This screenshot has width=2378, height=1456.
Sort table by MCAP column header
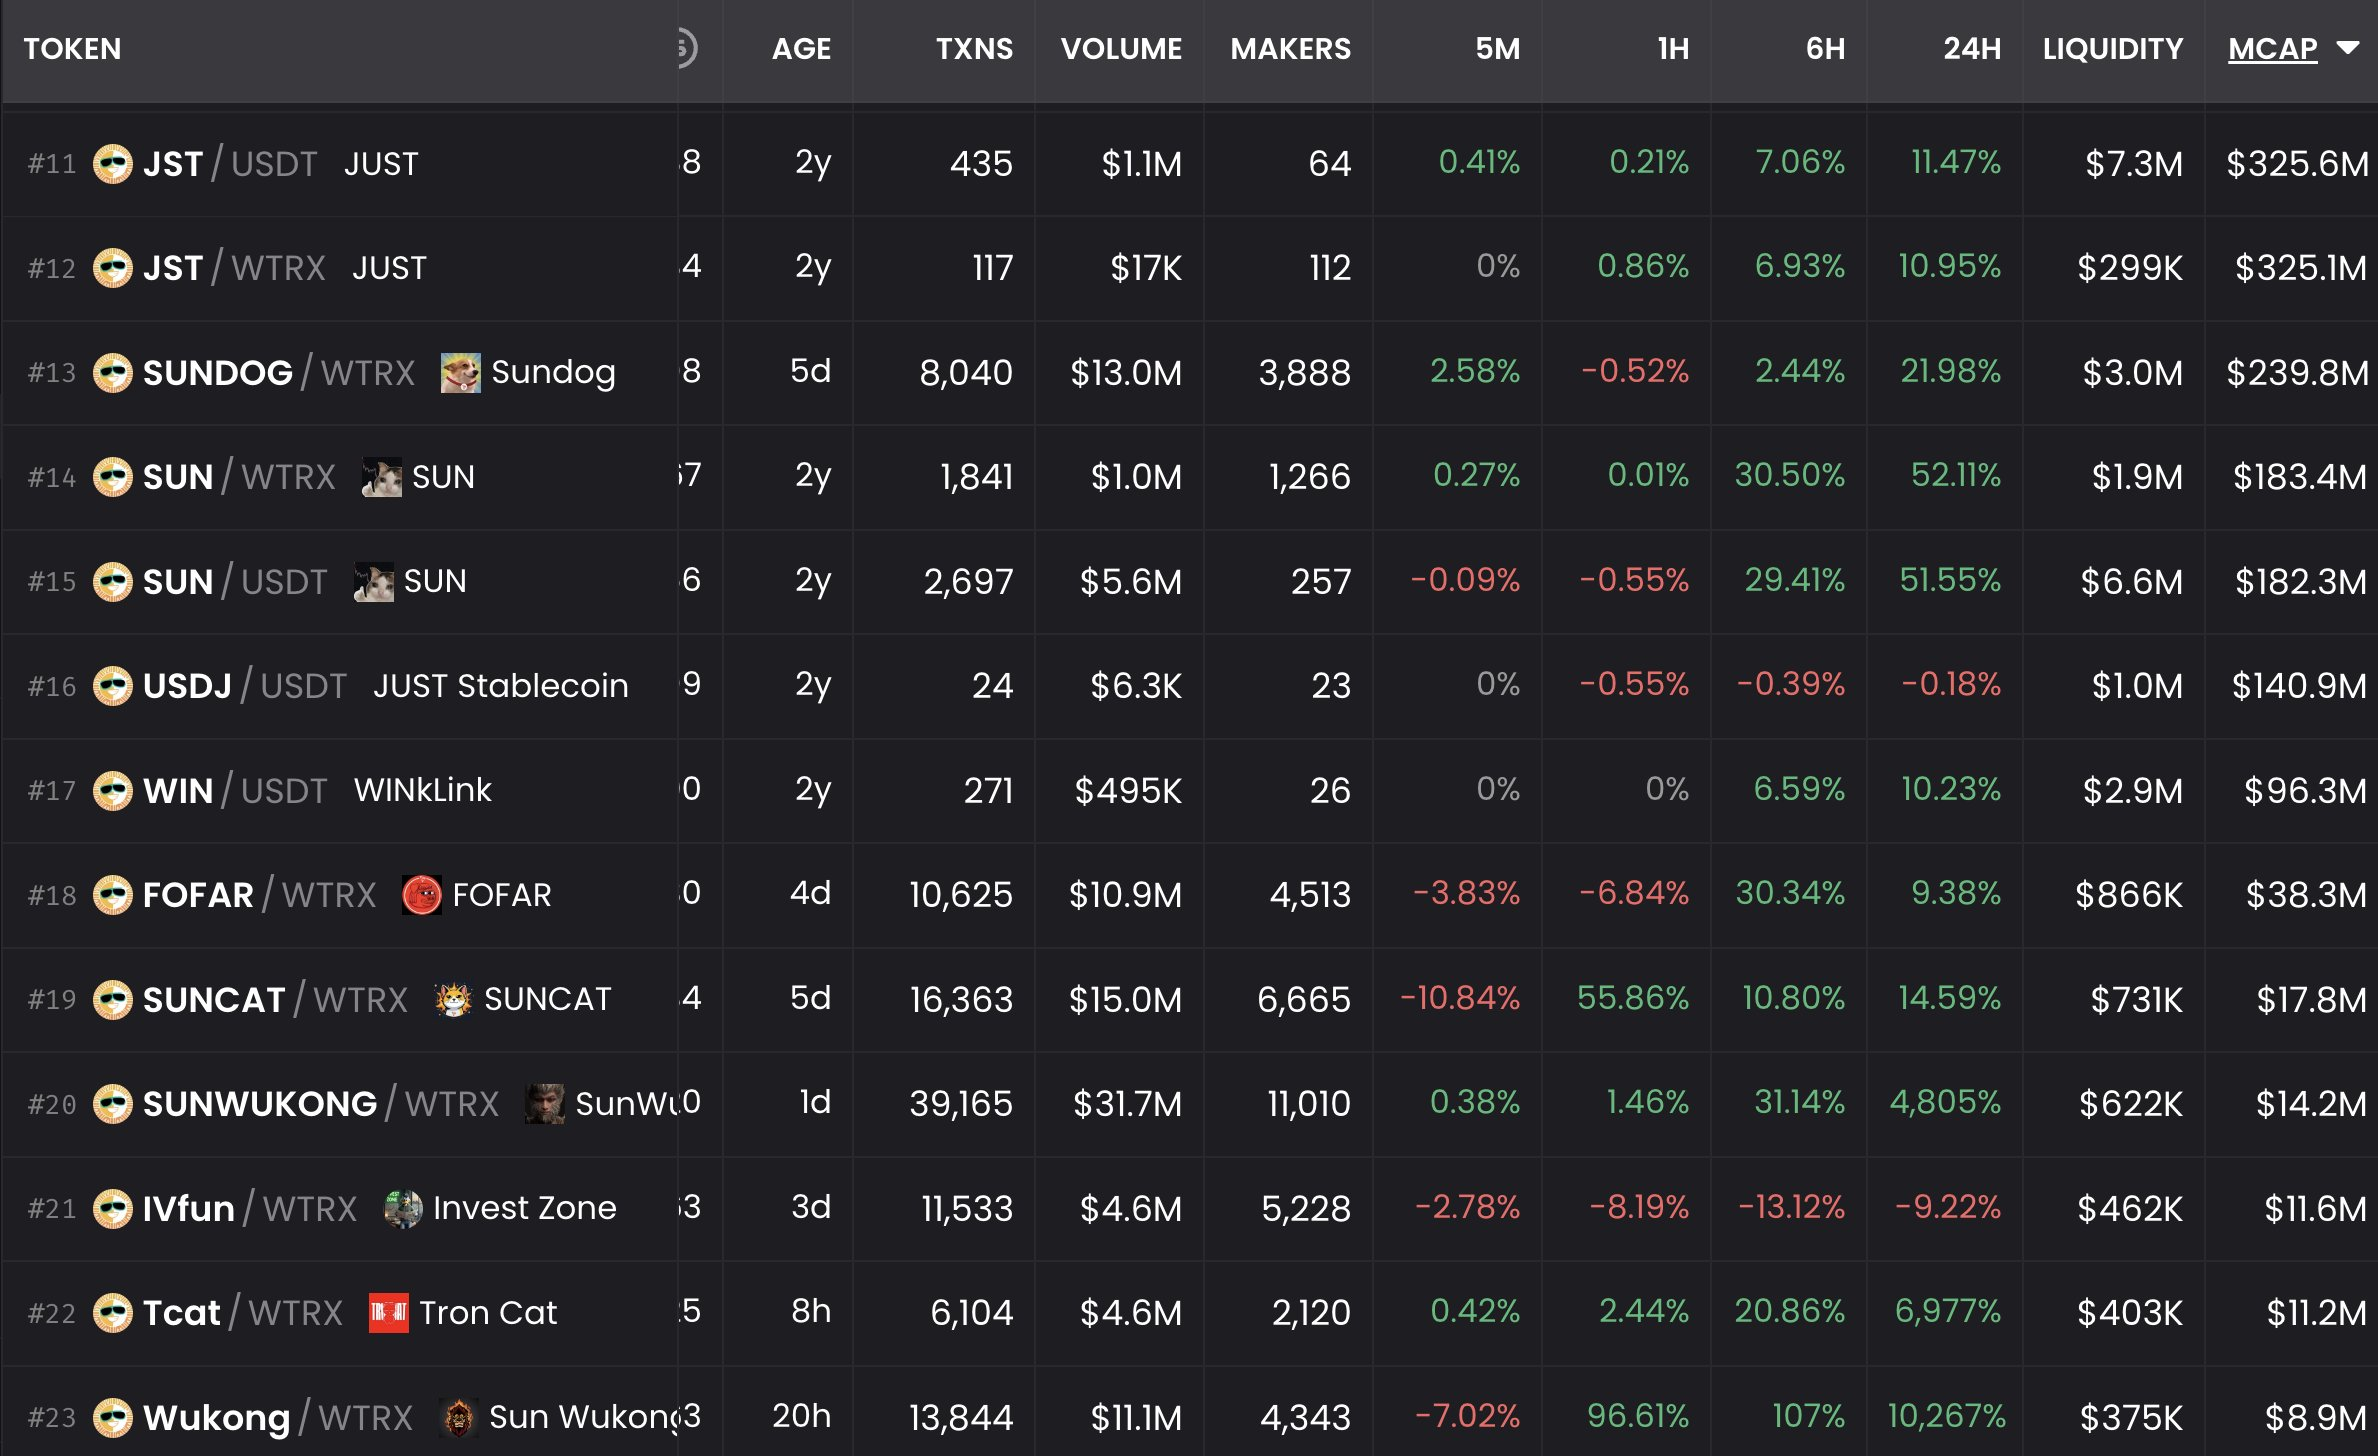(2271, 49)
